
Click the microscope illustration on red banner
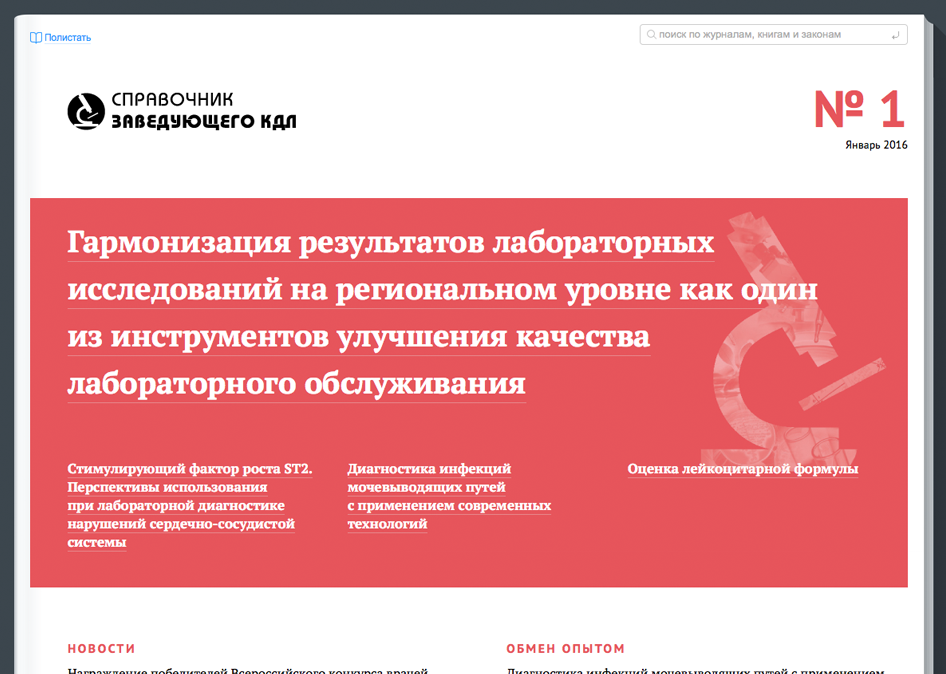coord(790,330)
